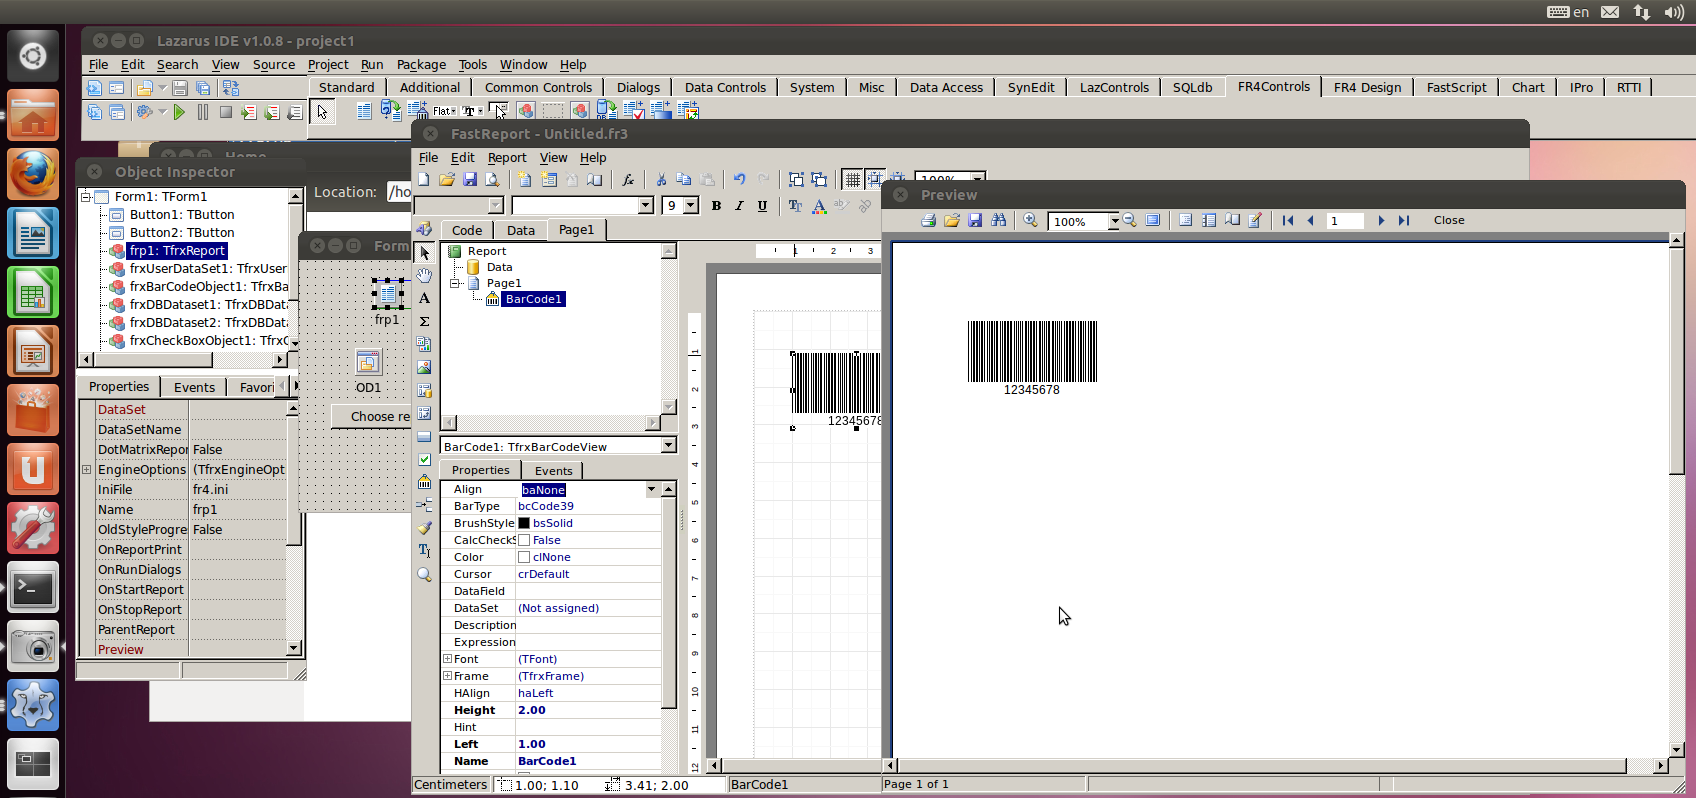Copy selection with FastReport copy icon
This screenshot has width=1696, height=798.
(x=684, y=179)
